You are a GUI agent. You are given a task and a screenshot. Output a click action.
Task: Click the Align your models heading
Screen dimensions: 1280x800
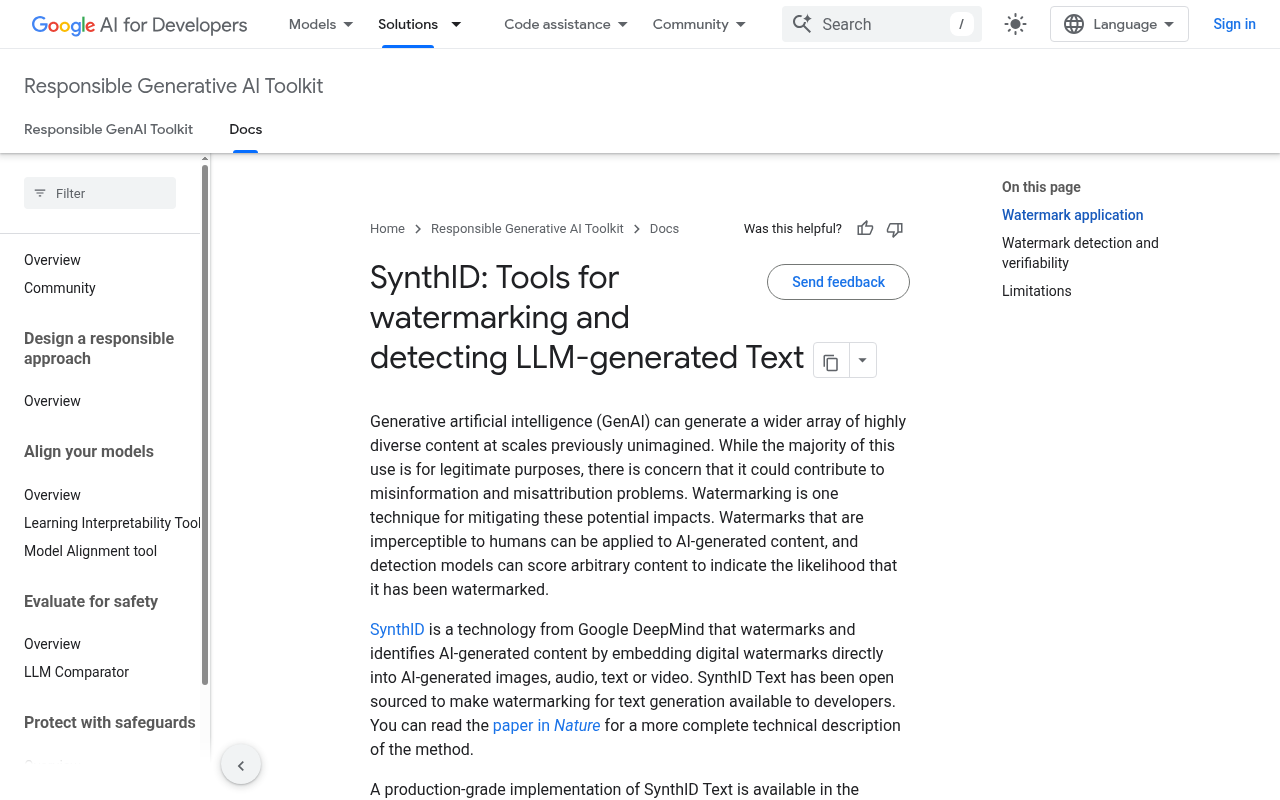[89, 452]
